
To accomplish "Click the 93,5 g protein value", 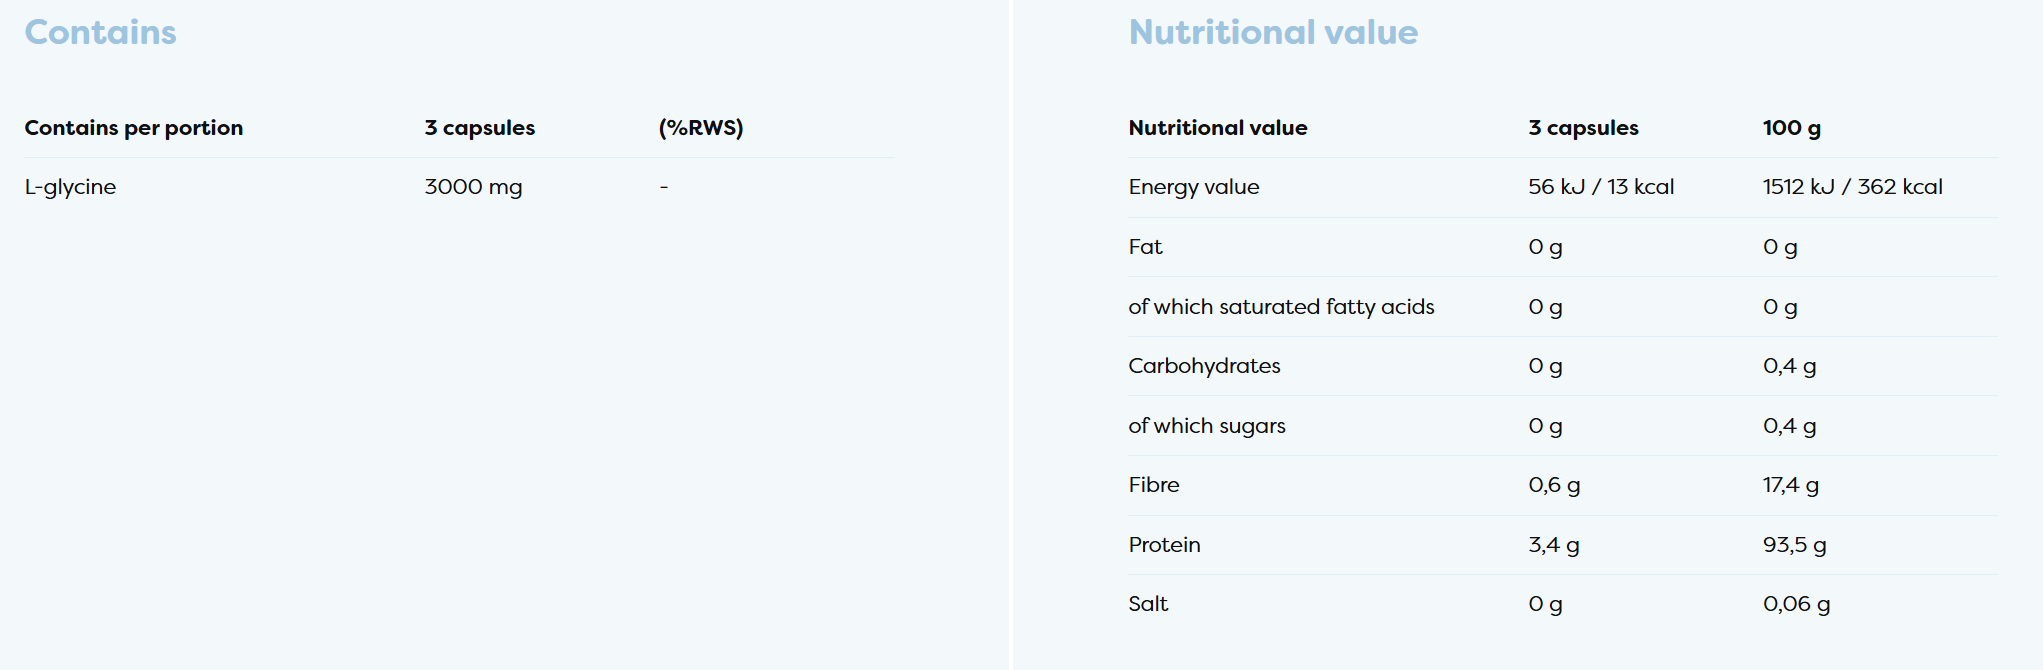I will point(1794,545).
